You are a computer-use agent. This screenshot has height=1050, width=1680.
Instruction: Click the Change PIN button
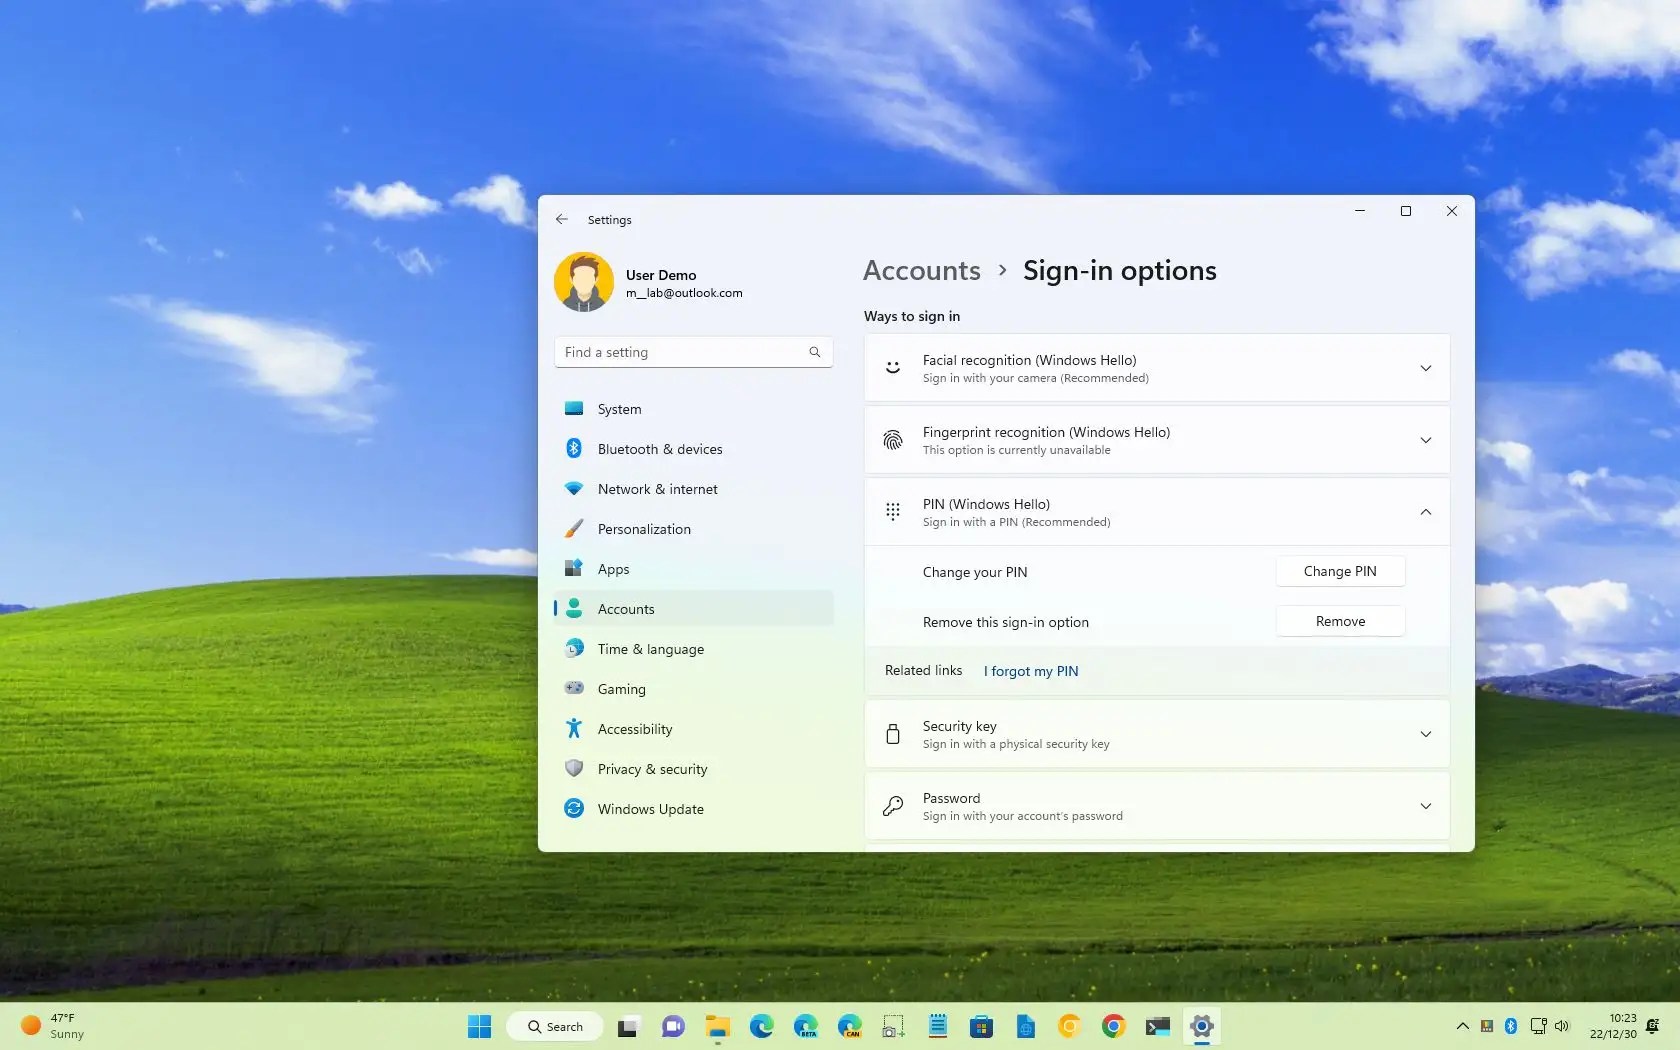[x=1340, y=571]
